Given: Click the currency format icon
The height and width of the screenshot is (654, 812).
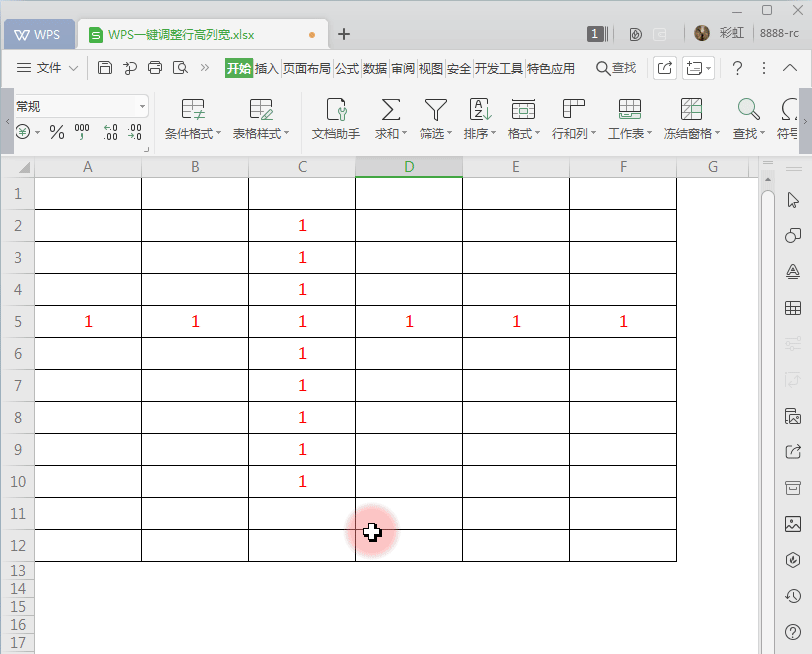Looking at the screenshot, I should tap(23, 132).
